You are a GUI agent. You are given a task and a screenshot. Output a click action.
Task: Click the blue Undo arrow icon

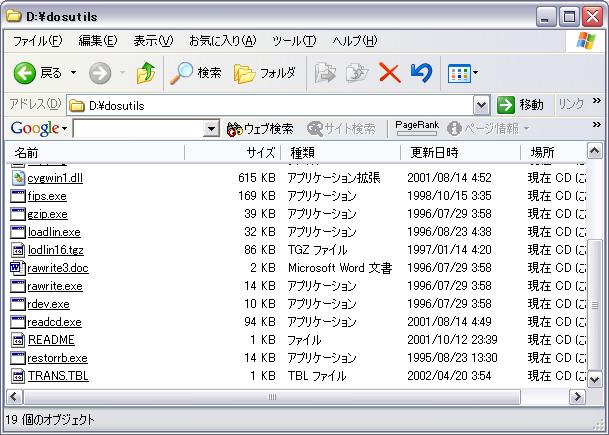tap(421, 73)
